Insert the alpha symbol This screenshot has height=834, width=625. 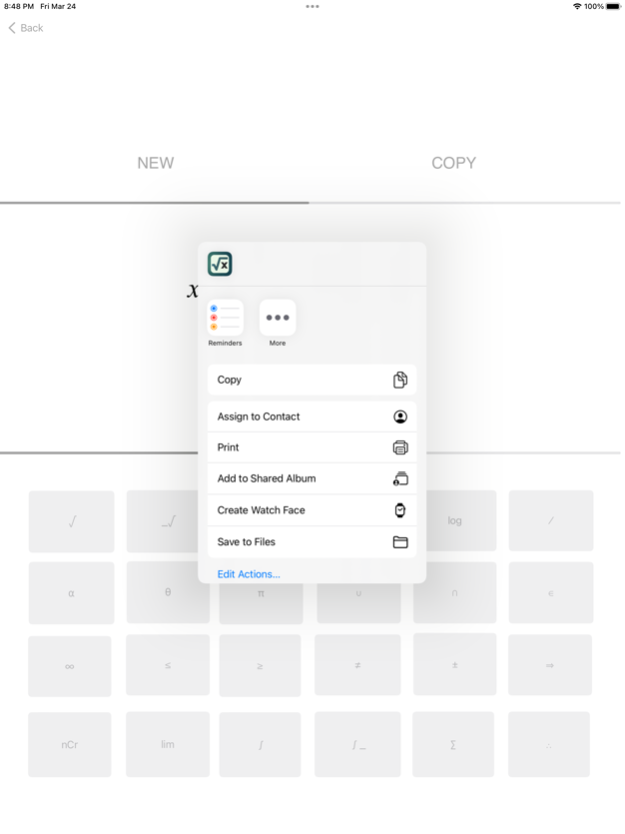pyautogui.click(x=71, y=593)
